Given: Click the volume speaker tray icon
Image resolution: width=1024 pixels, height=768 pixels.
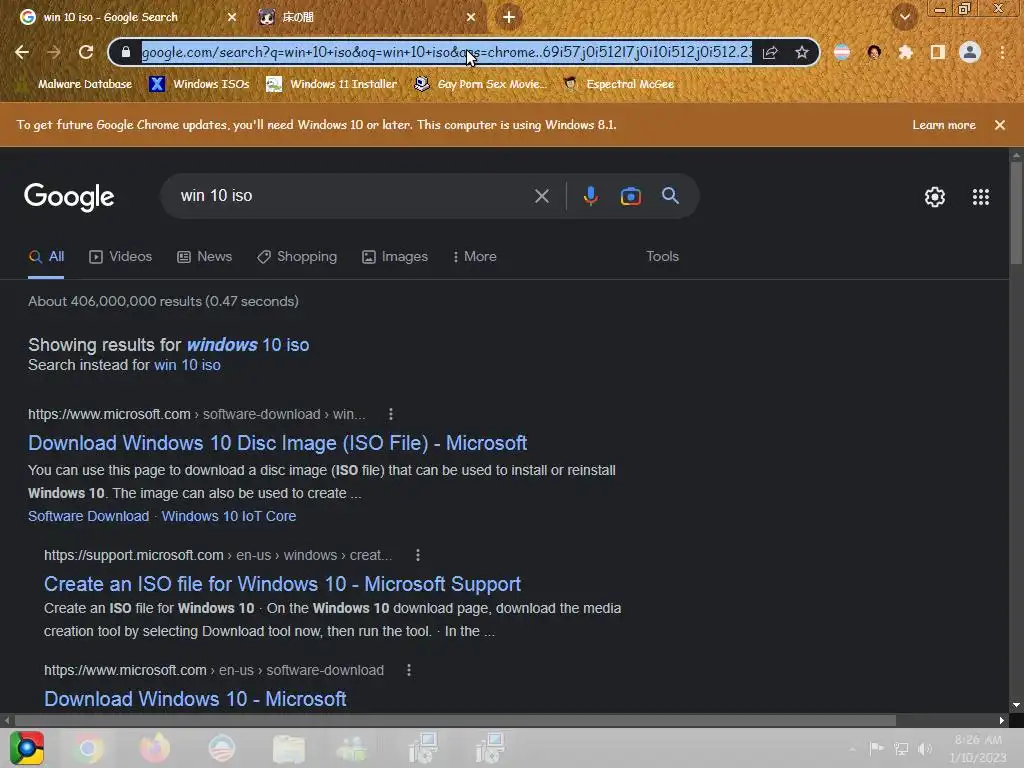Looking at the screenshot, I should tap(925, 749).
